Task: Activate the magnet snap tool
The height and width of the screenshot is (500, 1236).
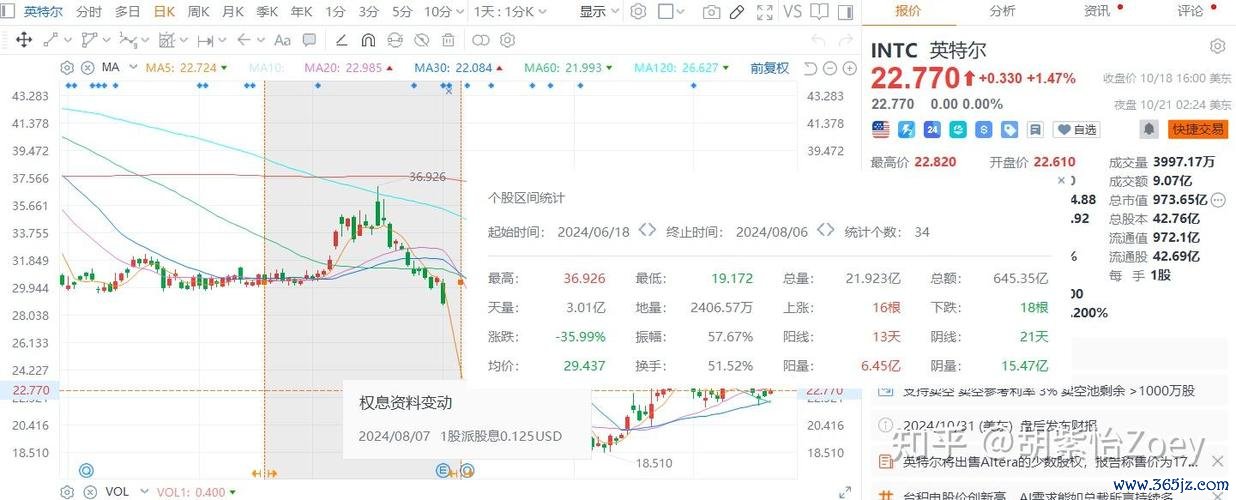Action: 367,40
